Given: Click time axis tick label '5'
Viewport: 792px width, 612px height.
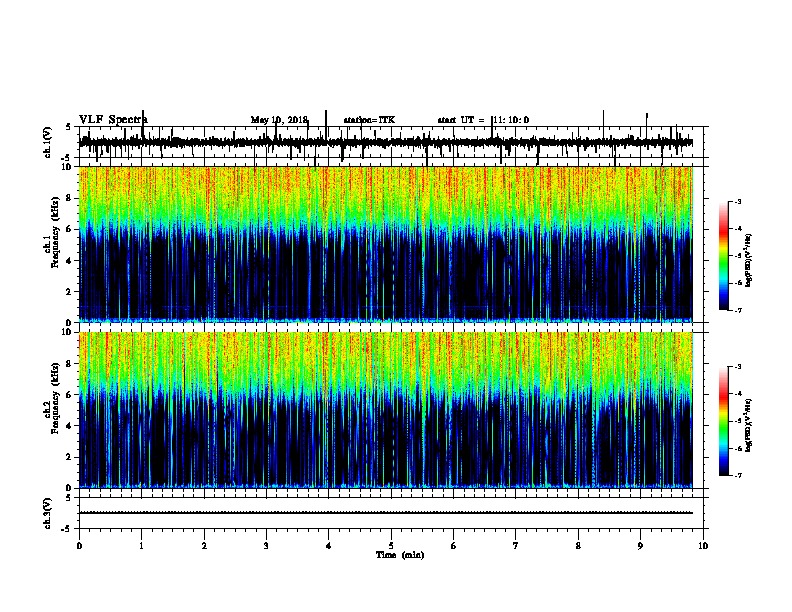Looking at the screenshot, I should point(391,546).
